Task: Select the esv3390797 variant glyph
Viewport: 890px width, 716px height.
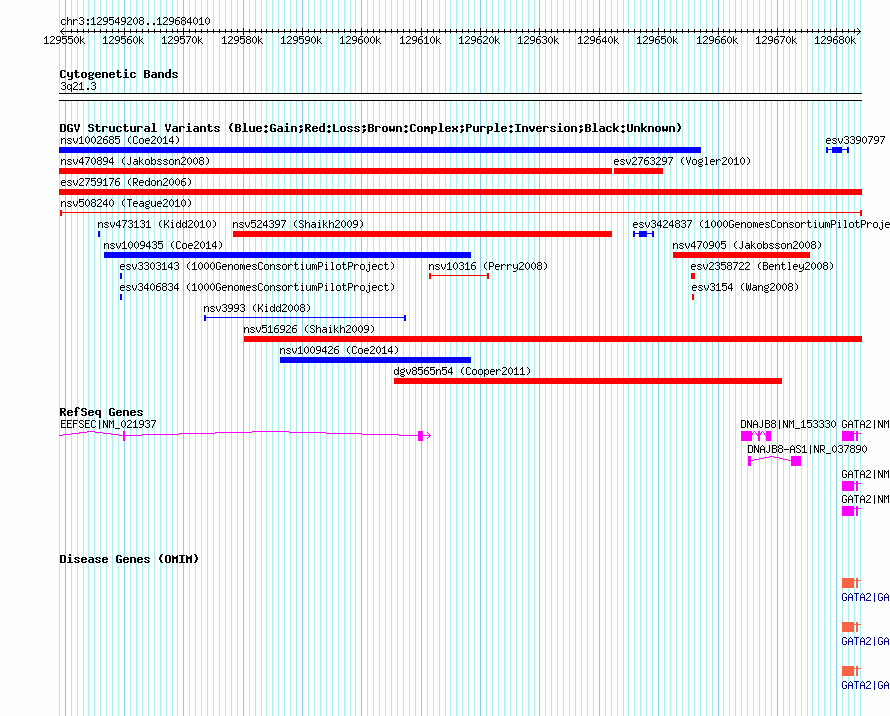Action: pos(837,150)
